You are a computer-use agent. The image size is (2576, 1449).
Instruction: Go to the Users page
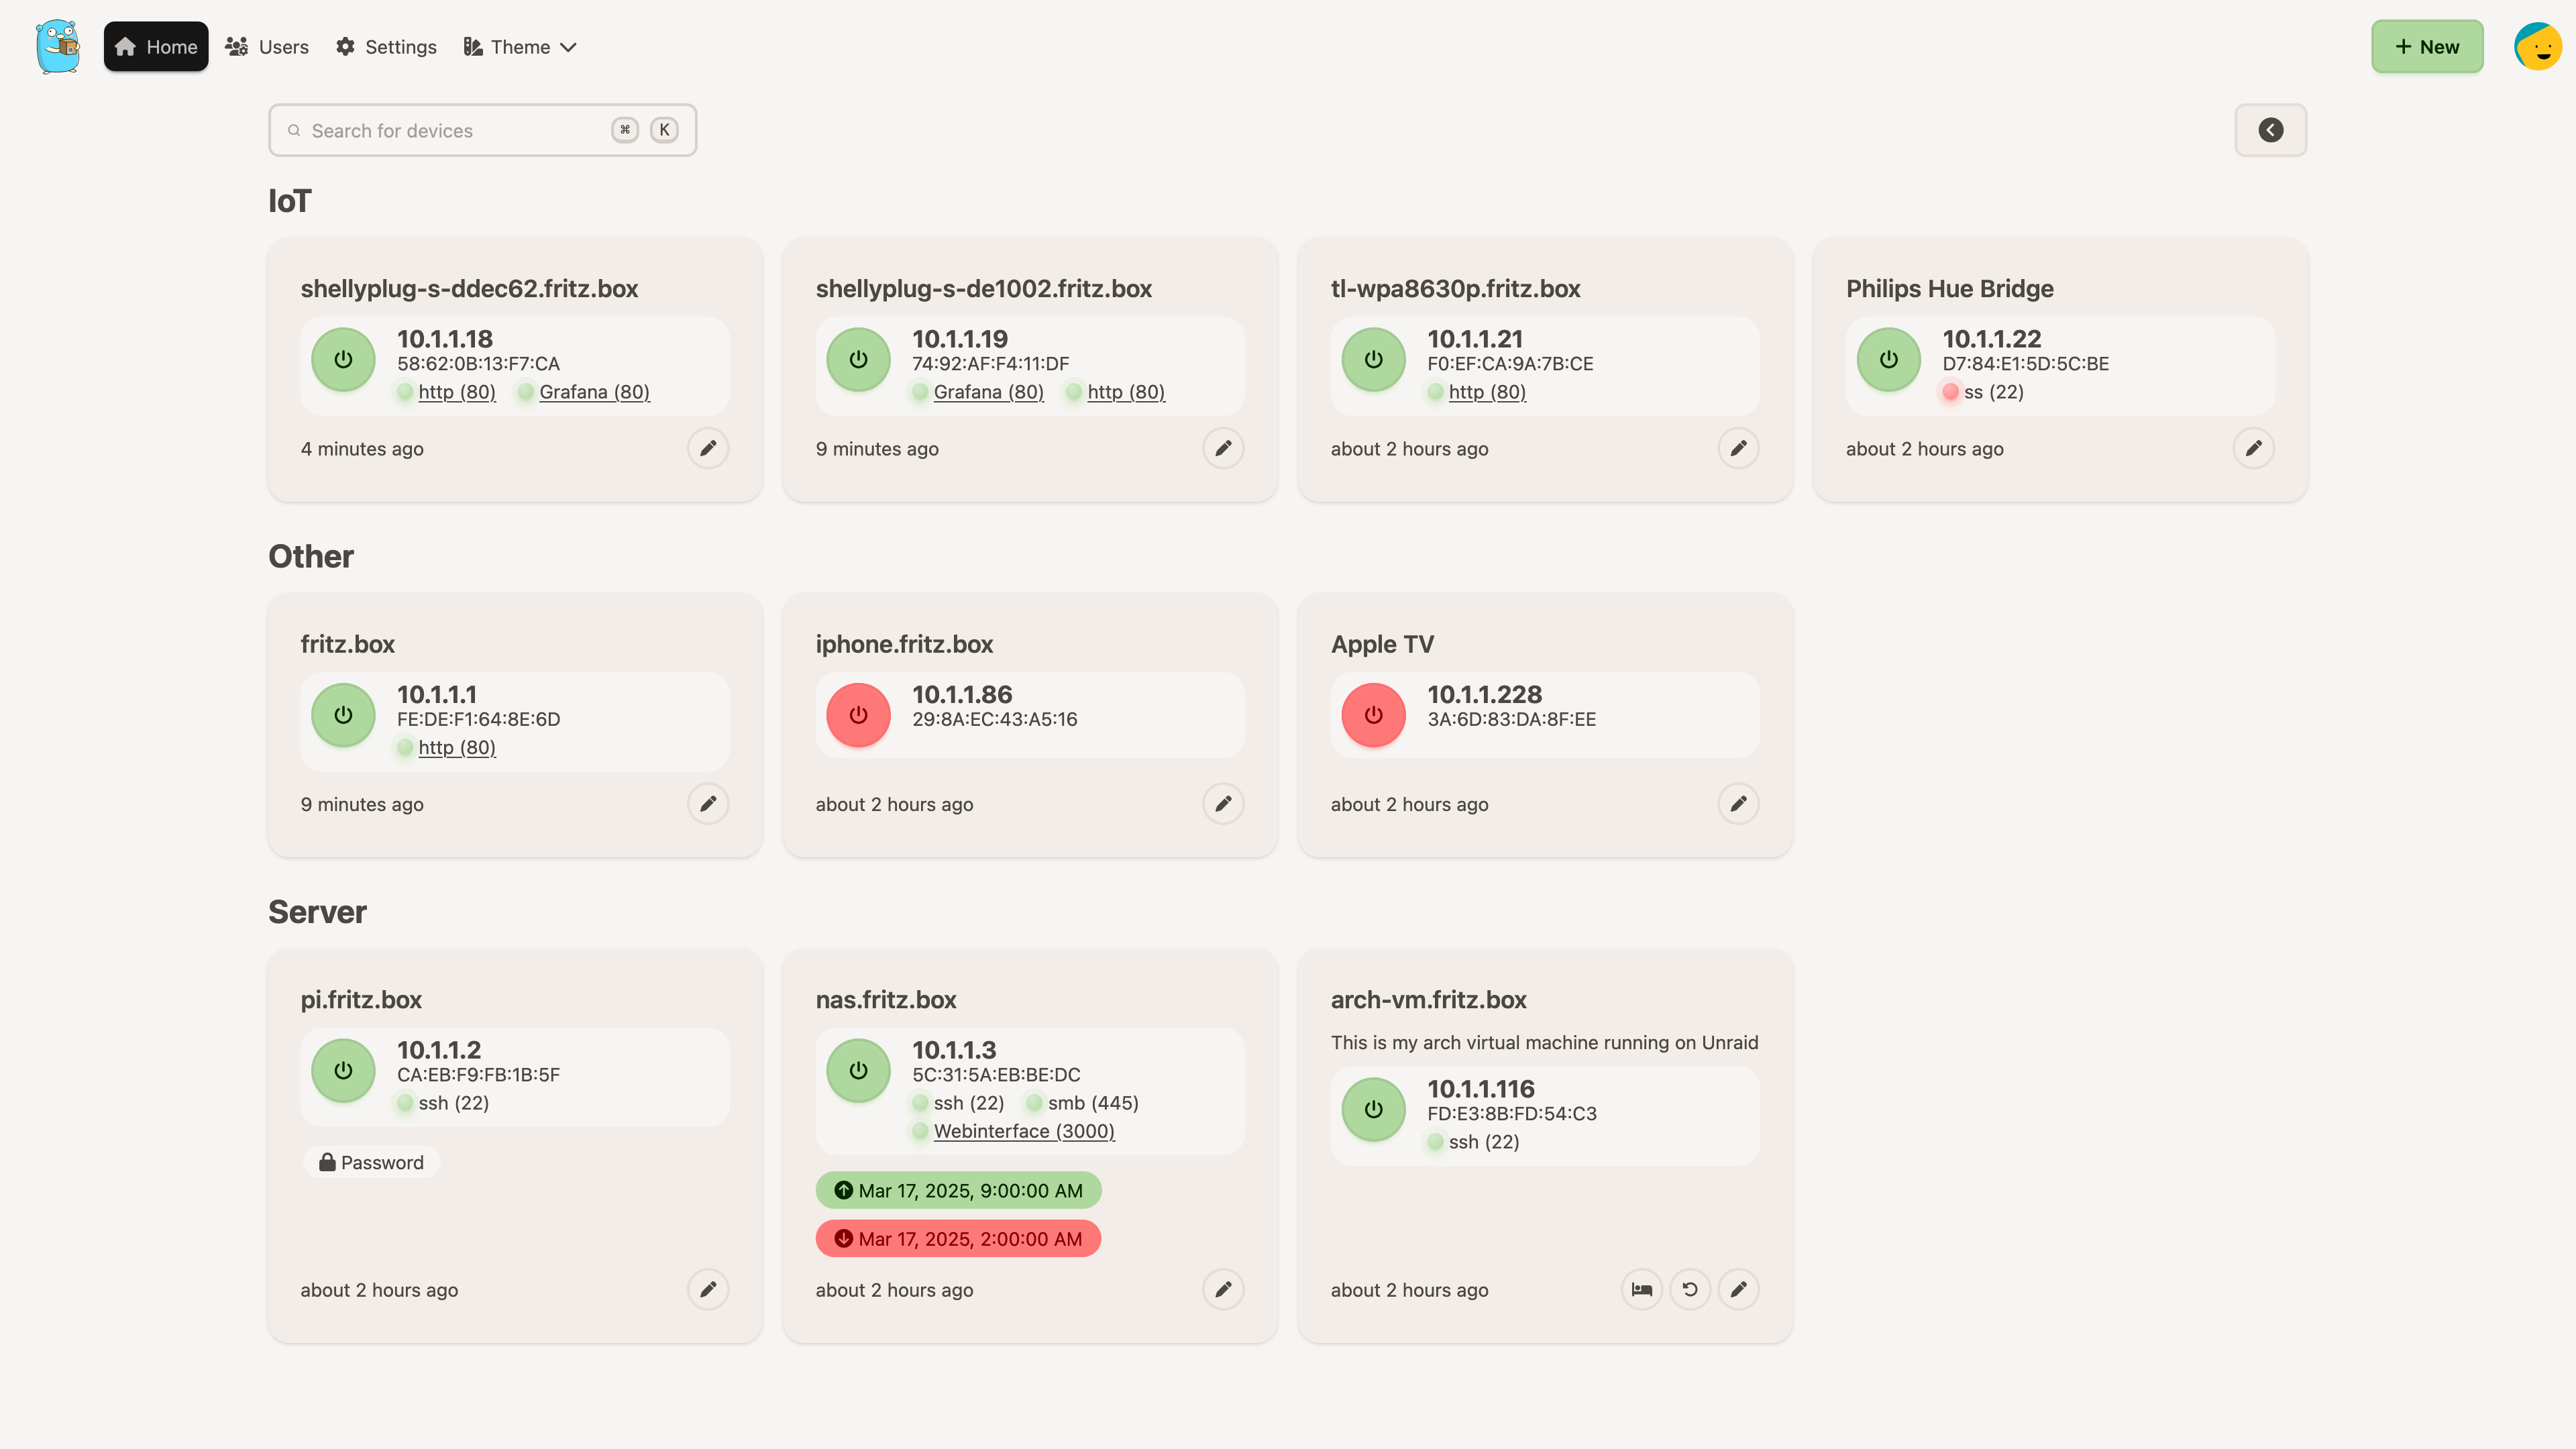click(x=267, y=47)
